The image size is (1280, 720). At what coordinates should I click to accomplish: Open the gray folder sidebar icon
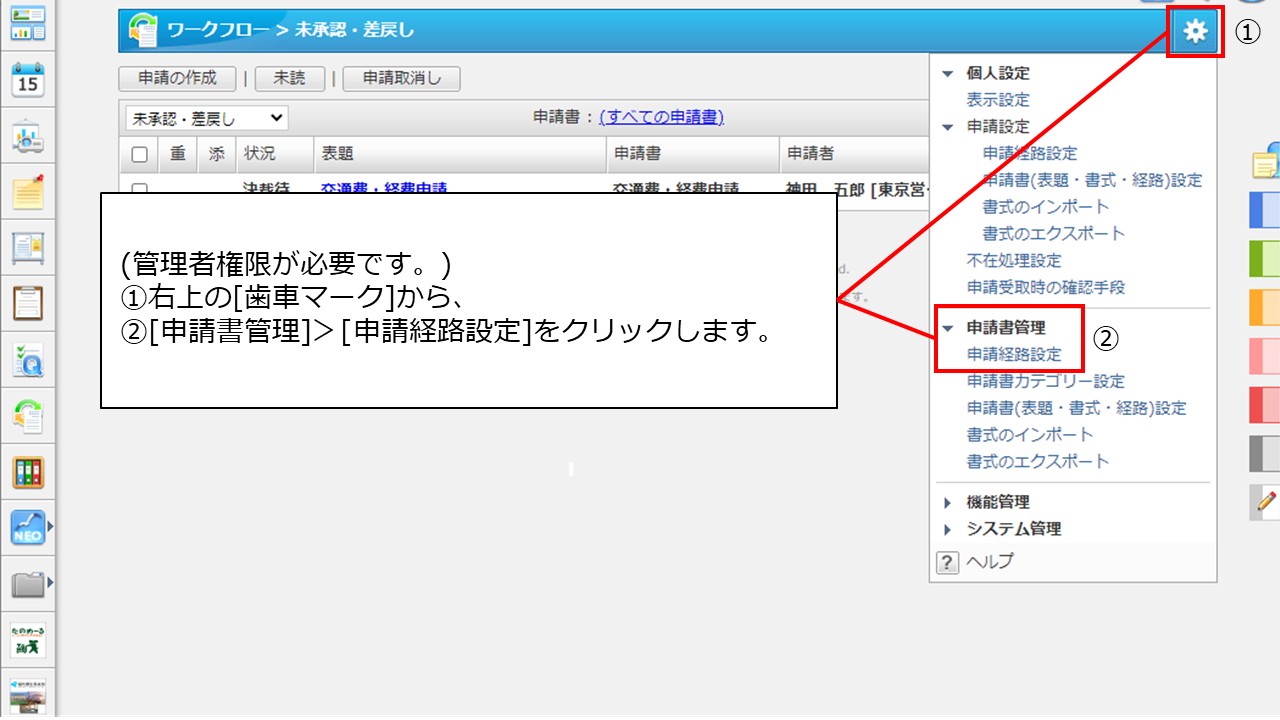(28, 584)
